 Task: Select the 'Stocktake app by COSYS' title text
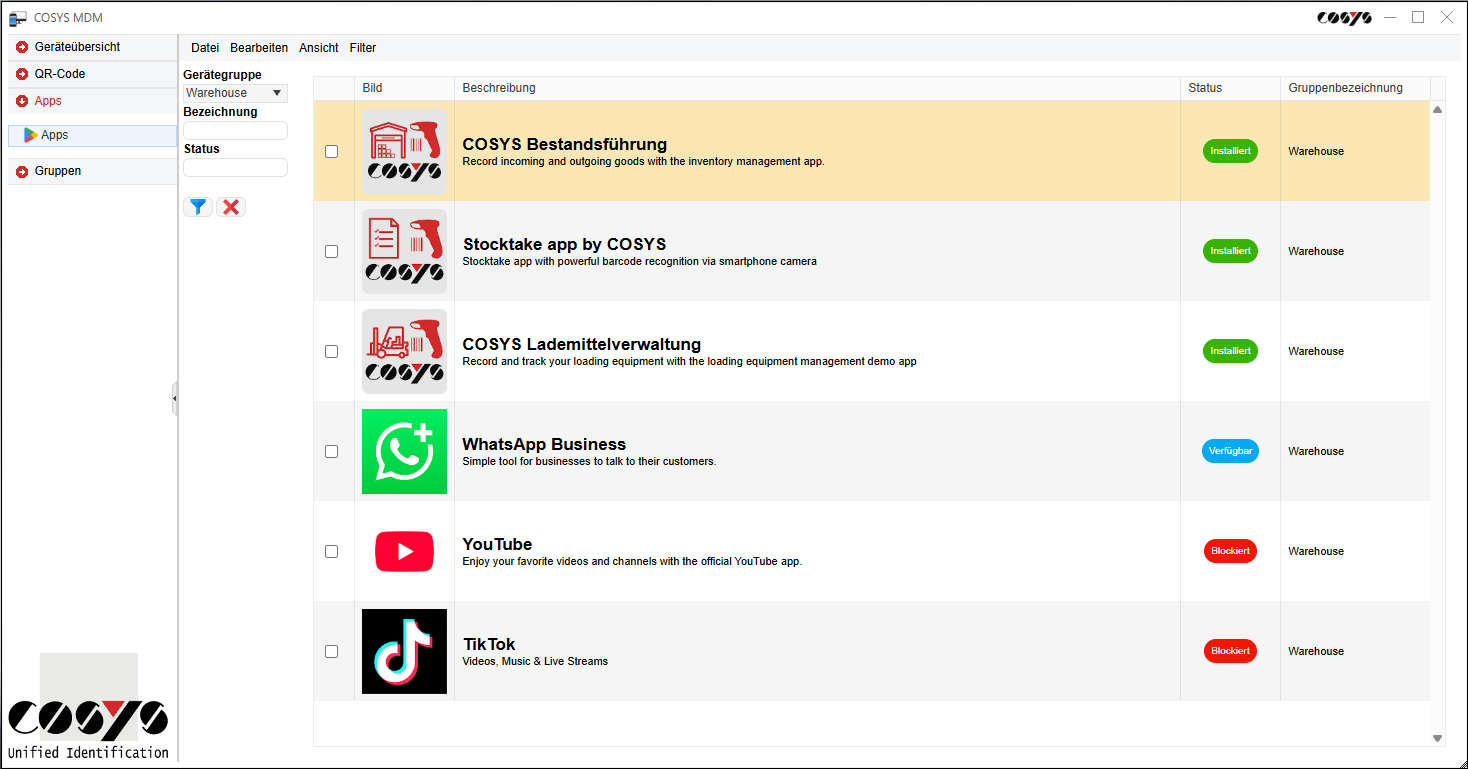point(564,244)
